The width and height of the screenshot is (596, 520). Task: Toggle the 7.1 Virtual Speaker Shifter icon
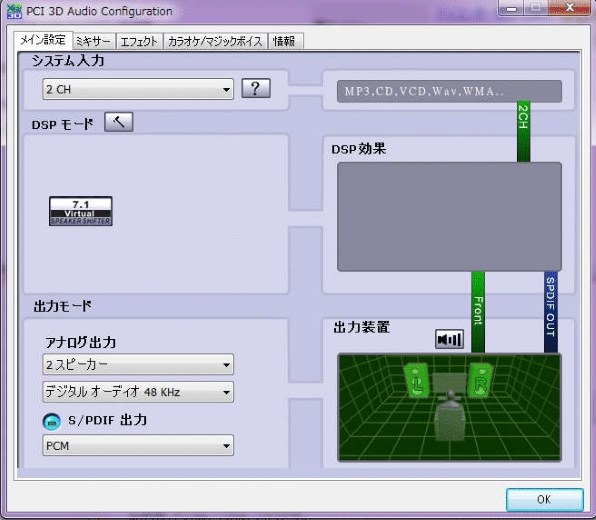(x=81, y=211)
